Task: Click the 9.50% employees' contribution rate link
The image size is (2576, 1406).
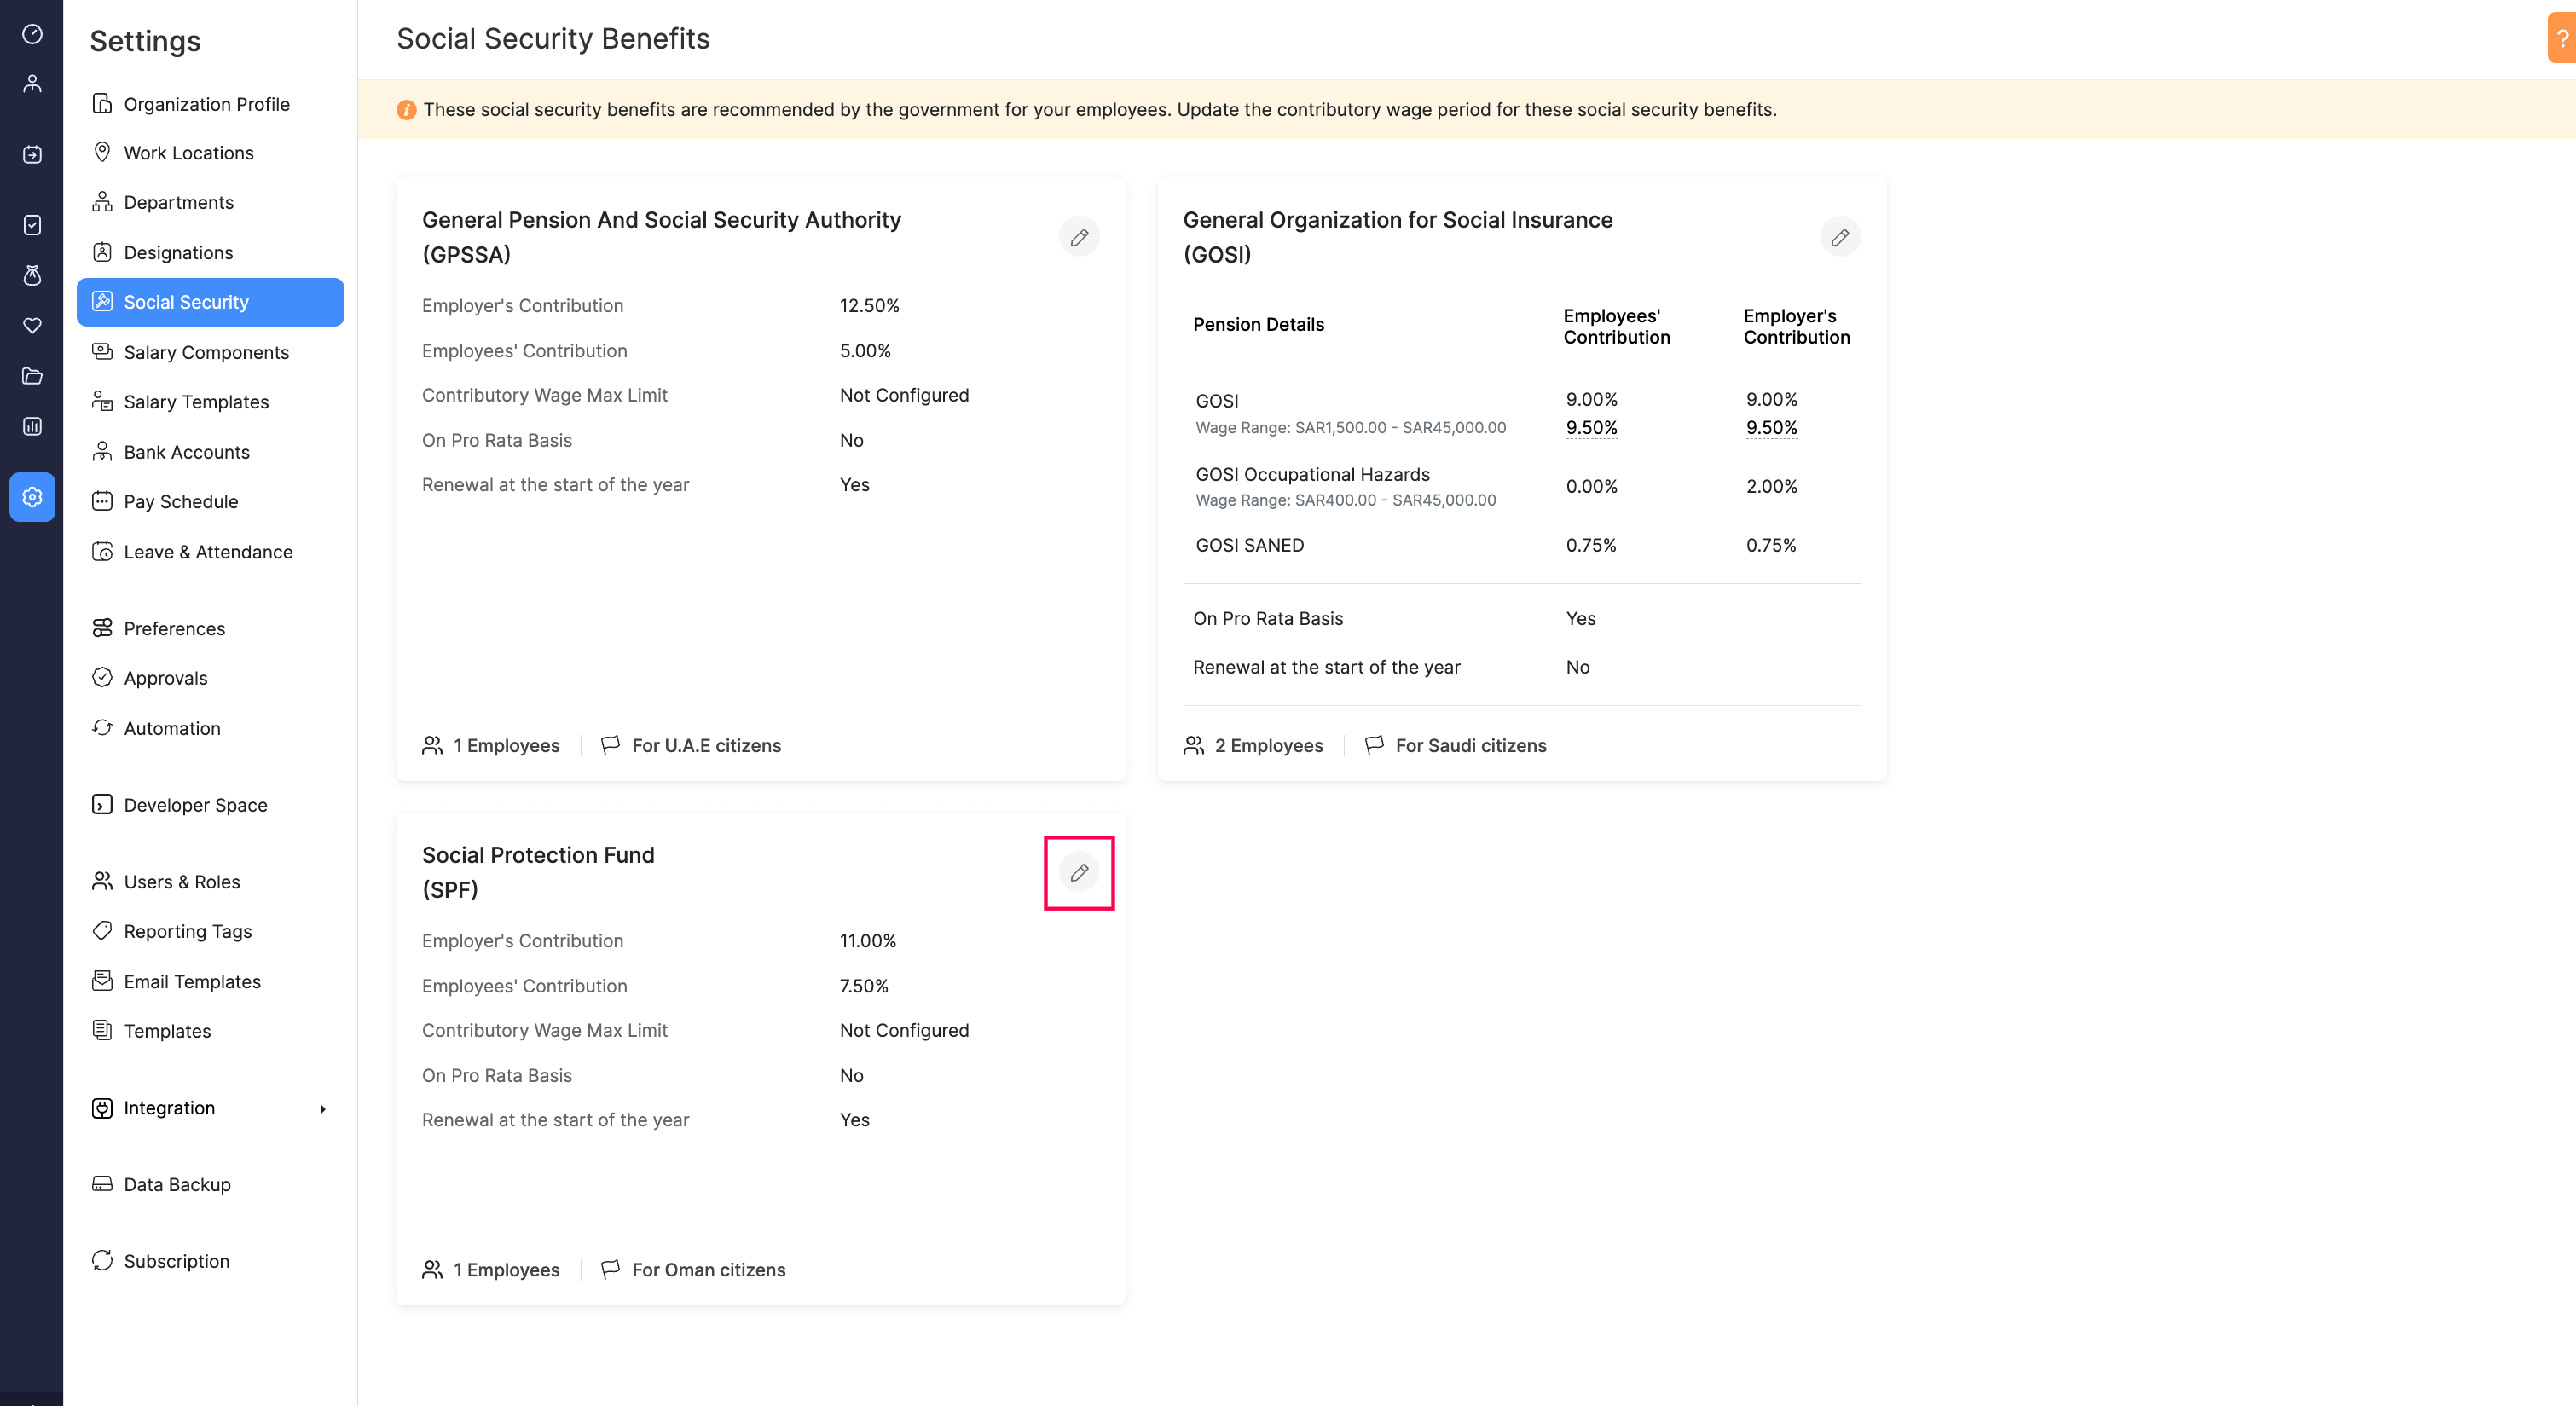Action: [1592, 427]
